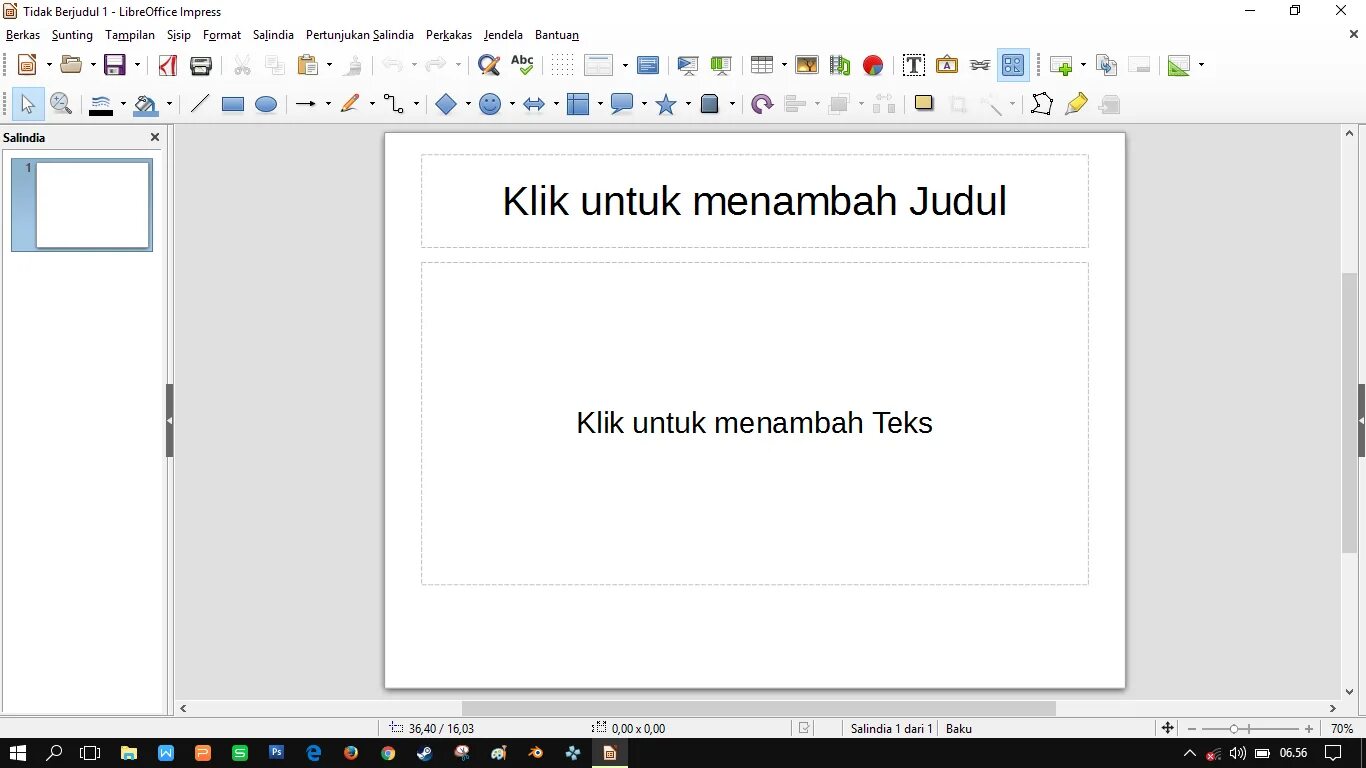Select the Ellipse shape tool
This screenshot has height=768, width=1366.
tap(266, 104)
